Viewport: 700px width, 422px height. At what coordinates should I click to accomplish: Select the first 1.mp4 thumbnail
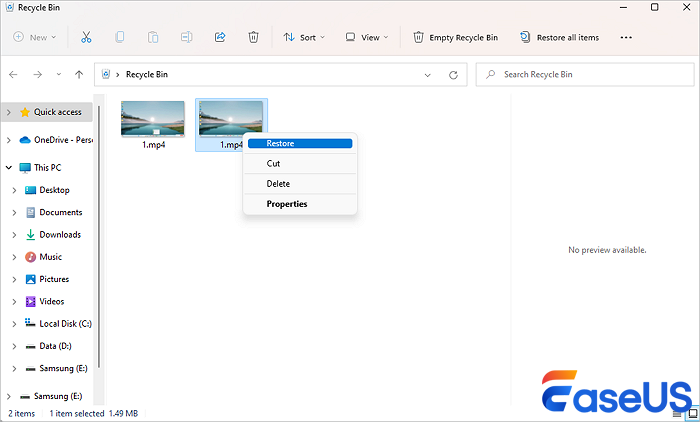pos(153,119)
